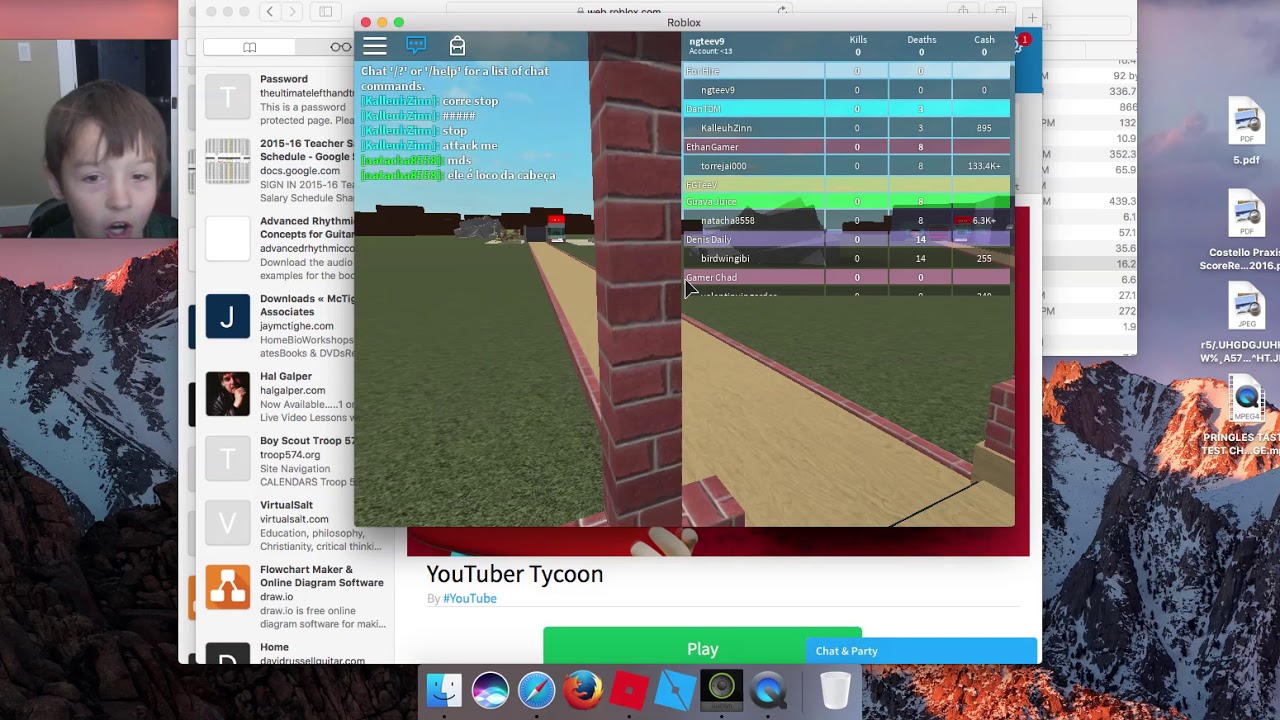
Task: Click Cash column header in leaderboard
Action: point(984,40)
